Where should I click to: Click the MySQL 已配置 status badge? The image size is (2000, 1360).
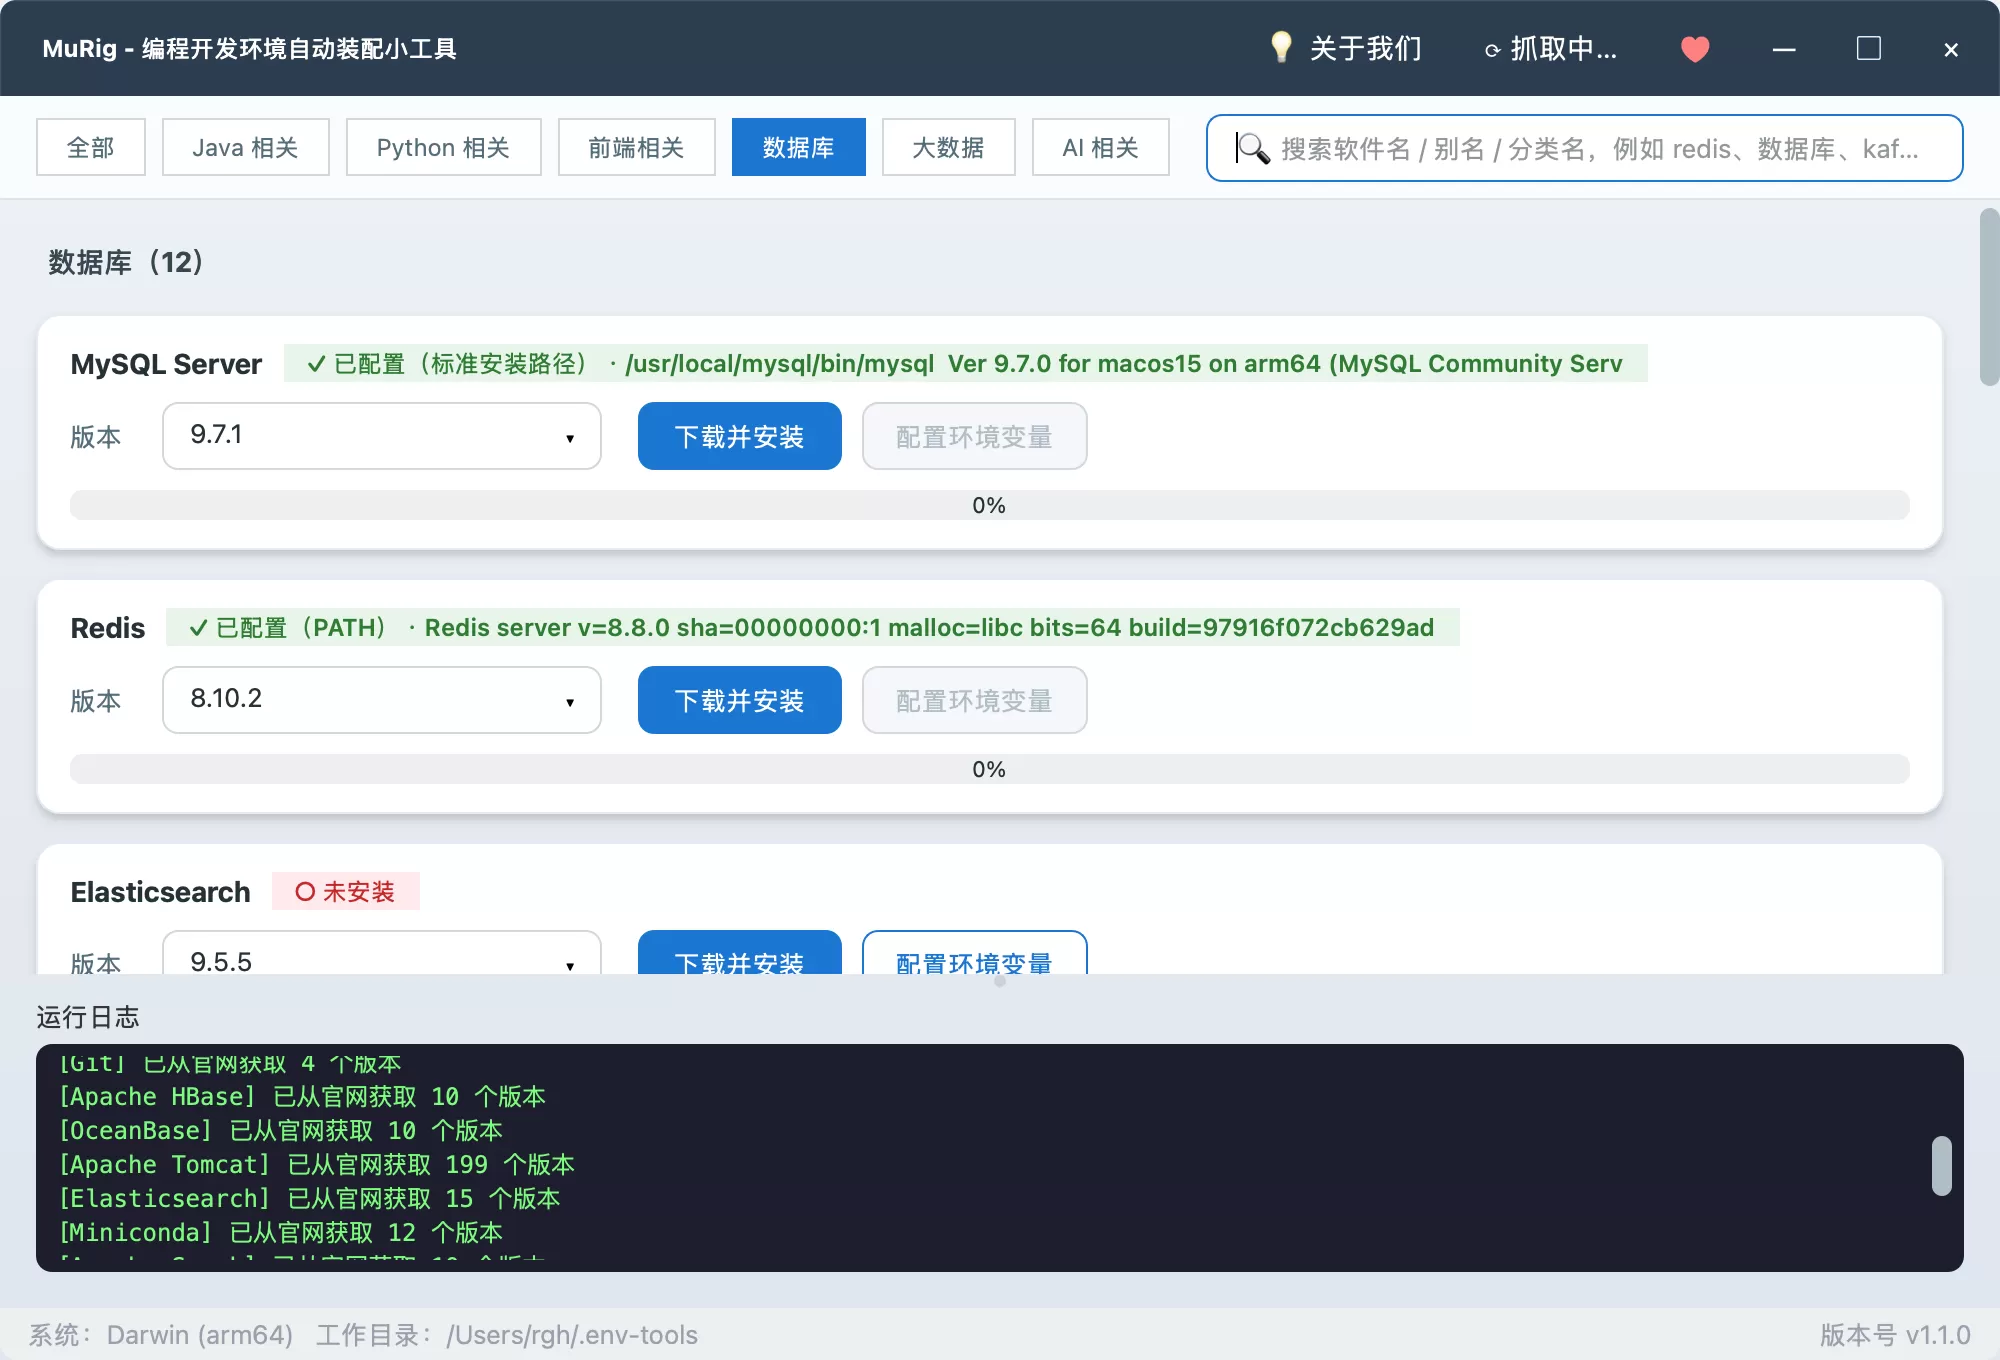click(x=966, y=363)
